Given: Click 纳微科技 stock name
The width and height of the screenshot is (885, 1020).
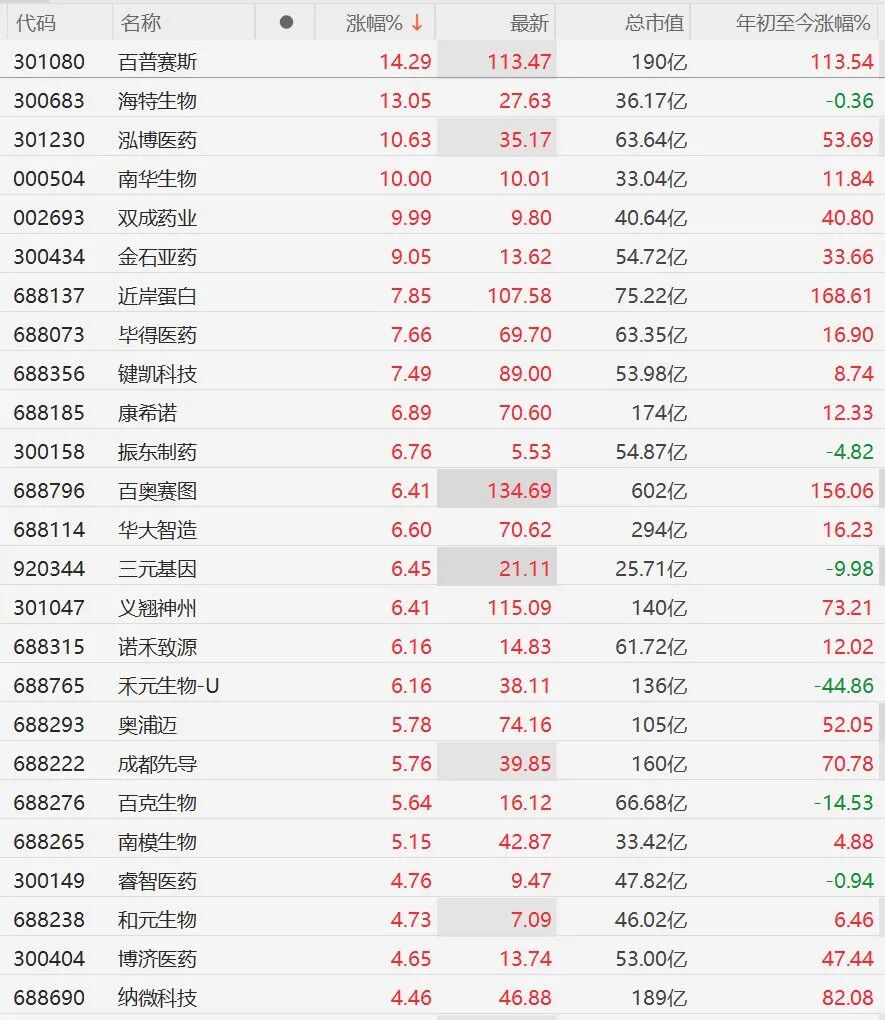Looking at the screenshot, I should click(x=157, y=999).
